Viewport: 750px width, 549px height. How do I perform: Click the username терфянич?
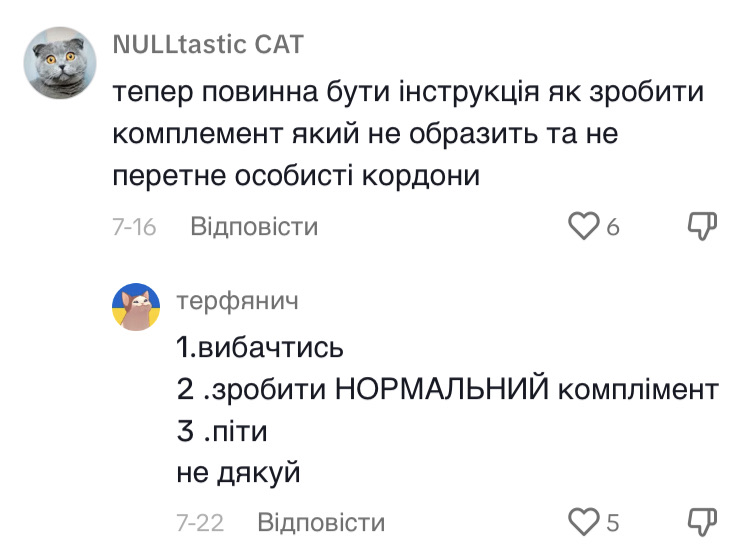(x=235, y=300)
